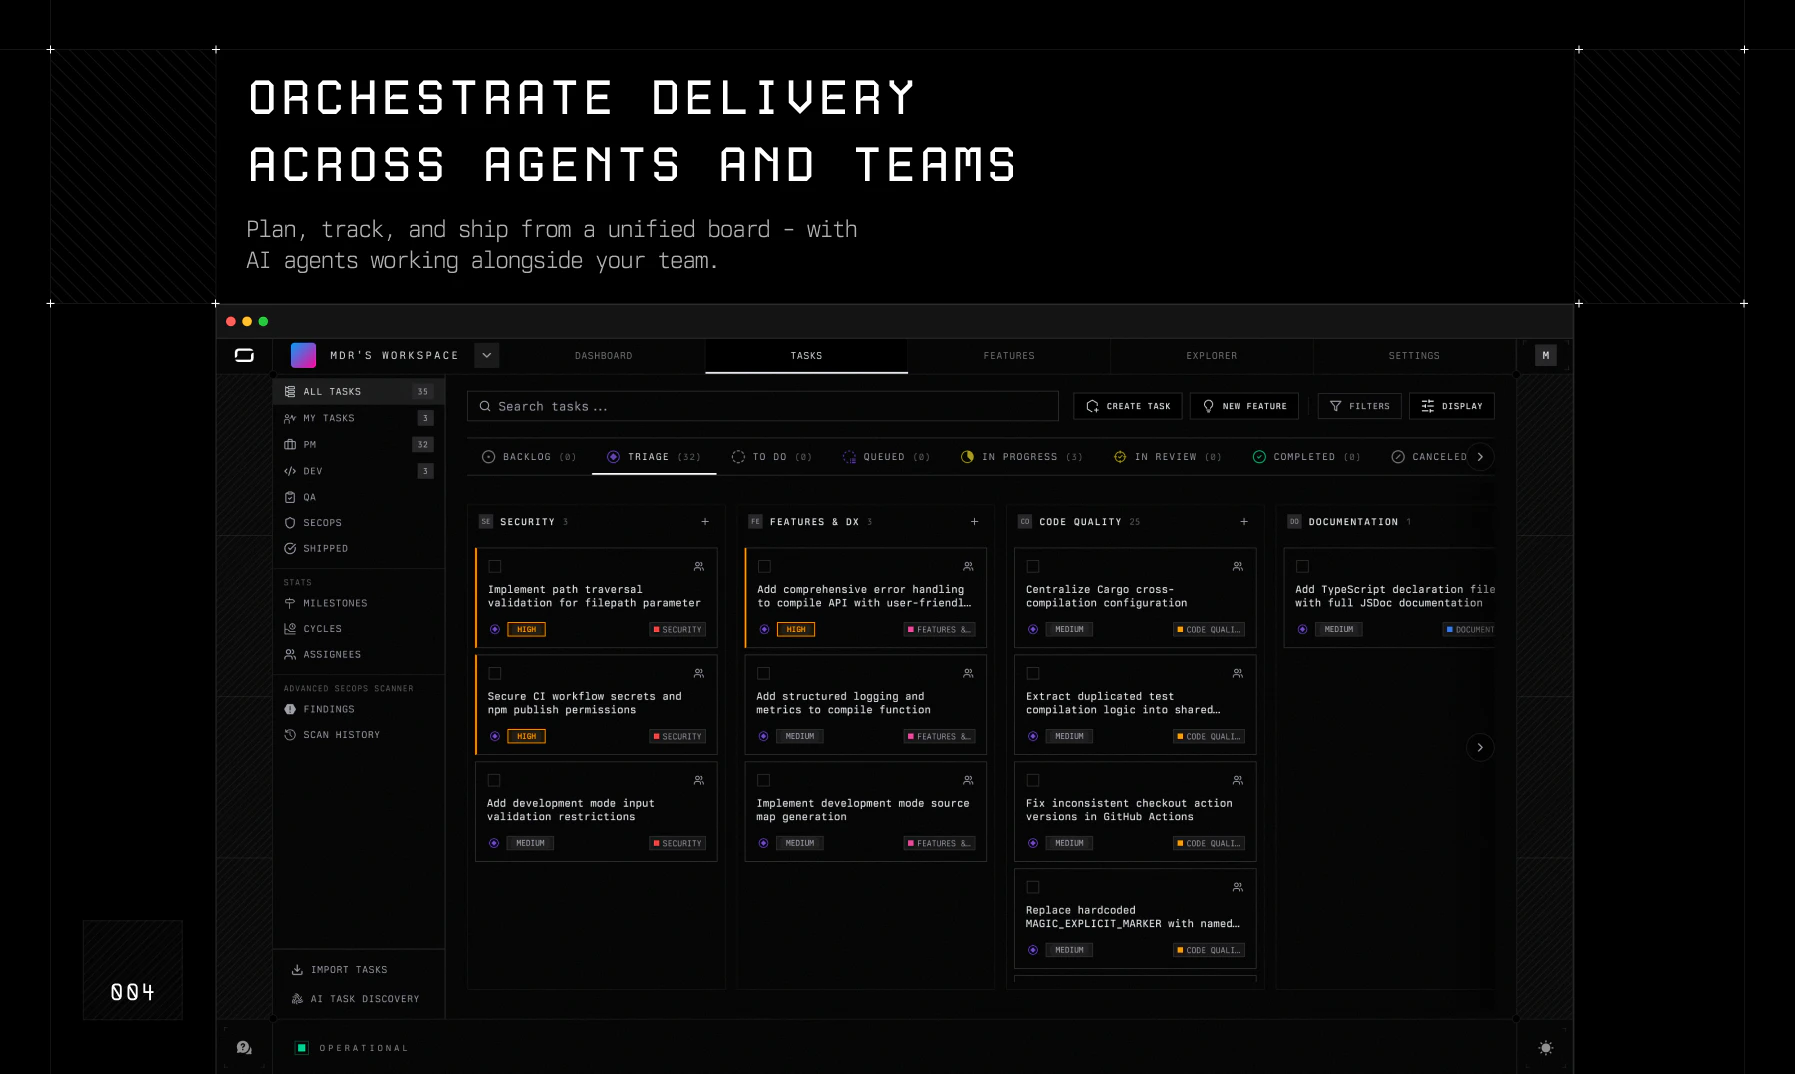
Task: Open the help icon in bottom bar
Action: point(244,1047)
